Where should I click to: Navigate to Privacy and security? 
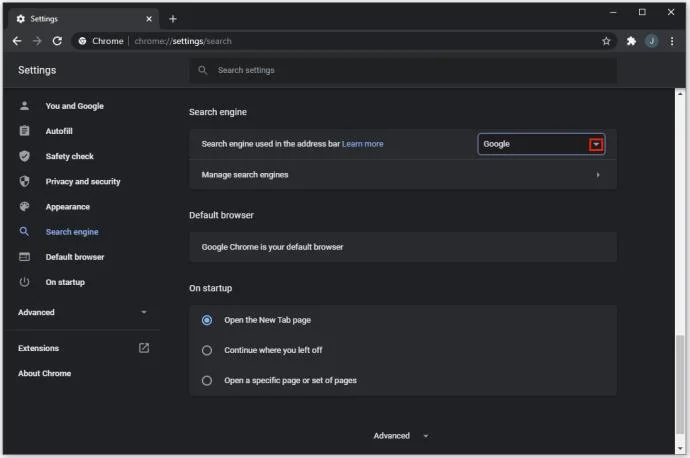(x=83, y=181)
